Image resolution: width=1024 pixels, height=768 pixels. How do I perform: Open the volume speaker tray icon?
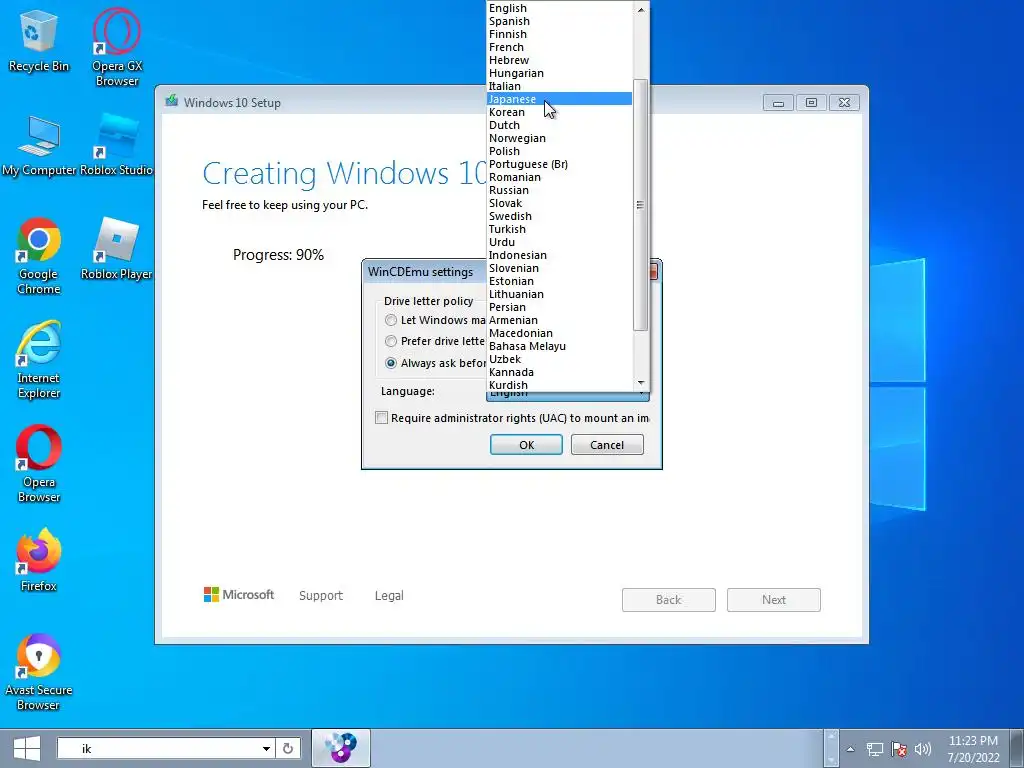point(923,749)
